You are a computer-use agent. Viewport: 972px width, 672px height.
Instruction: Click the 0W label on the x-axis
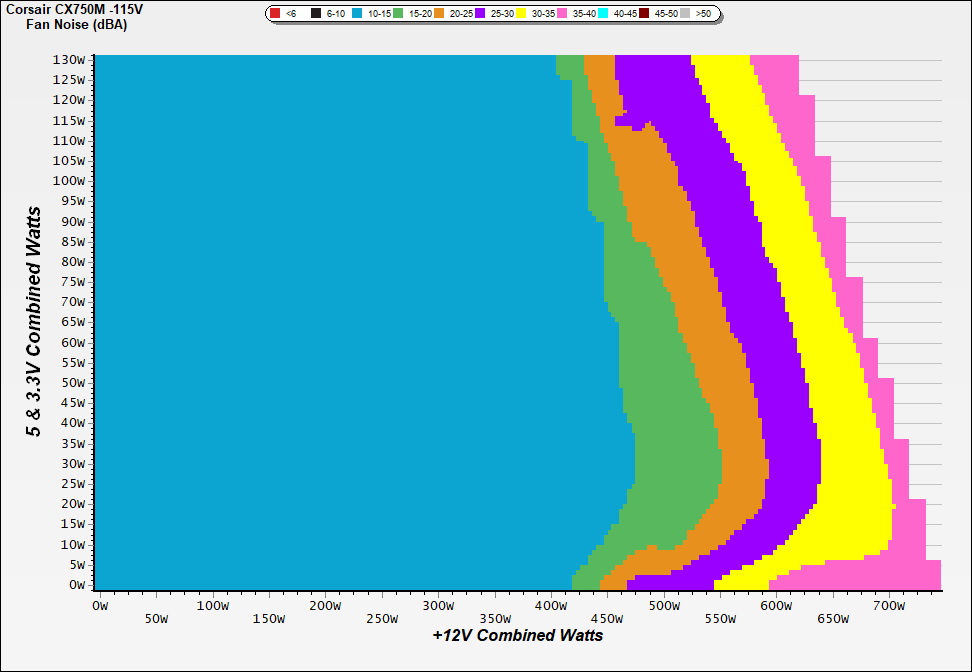98,605
